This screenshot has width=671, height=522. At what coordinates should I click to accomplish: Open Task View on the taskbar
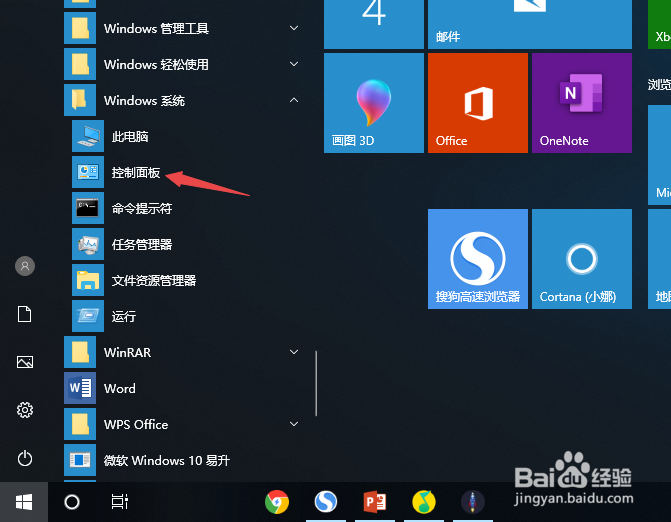[120, 502]
